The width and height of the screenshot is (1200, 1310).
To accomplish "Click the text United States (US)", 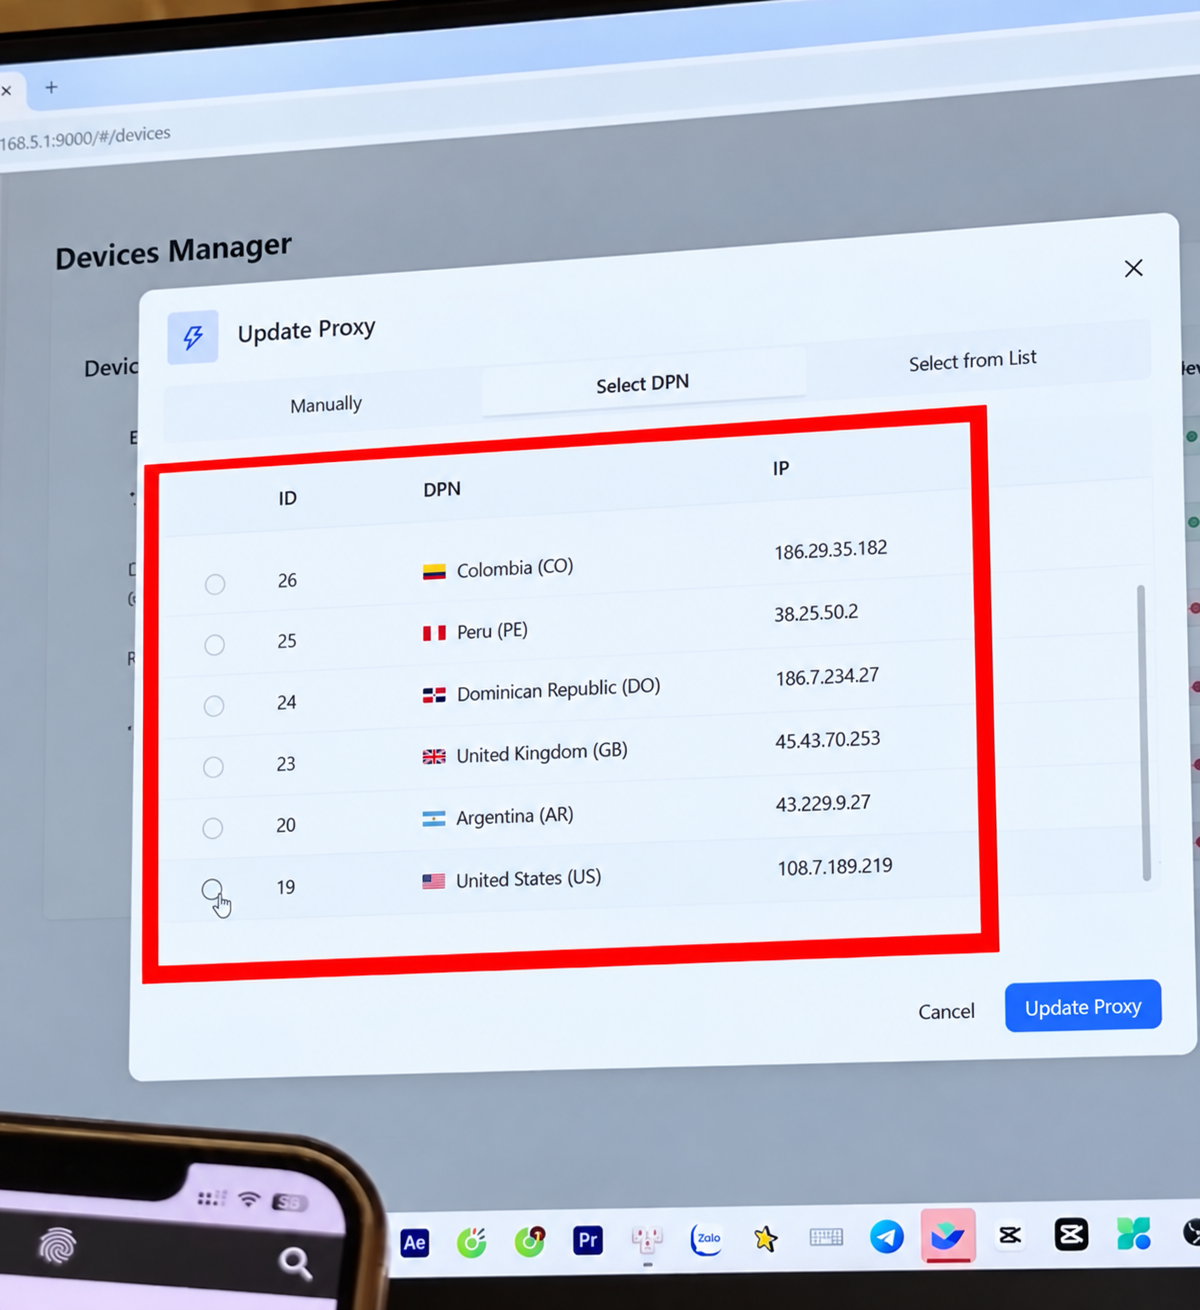I will (528, 879).
